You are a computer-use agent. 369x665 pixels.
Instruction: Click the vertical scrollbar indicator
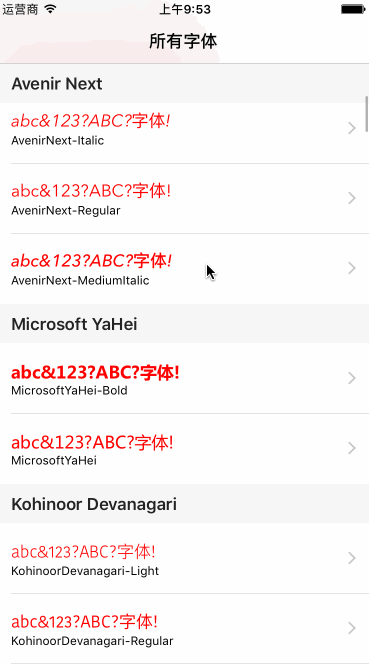point(366,114)
